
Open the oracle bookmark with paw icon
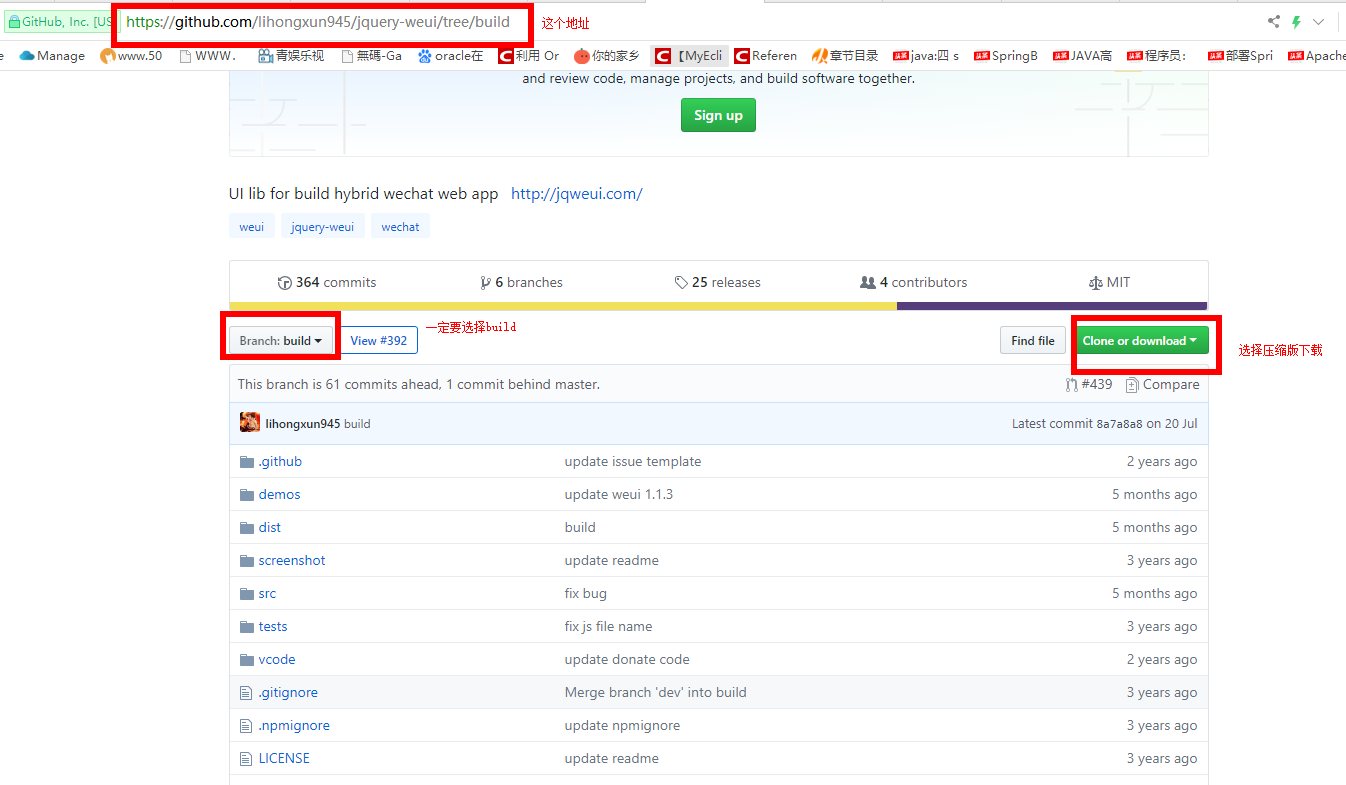(x=450, y=56)
